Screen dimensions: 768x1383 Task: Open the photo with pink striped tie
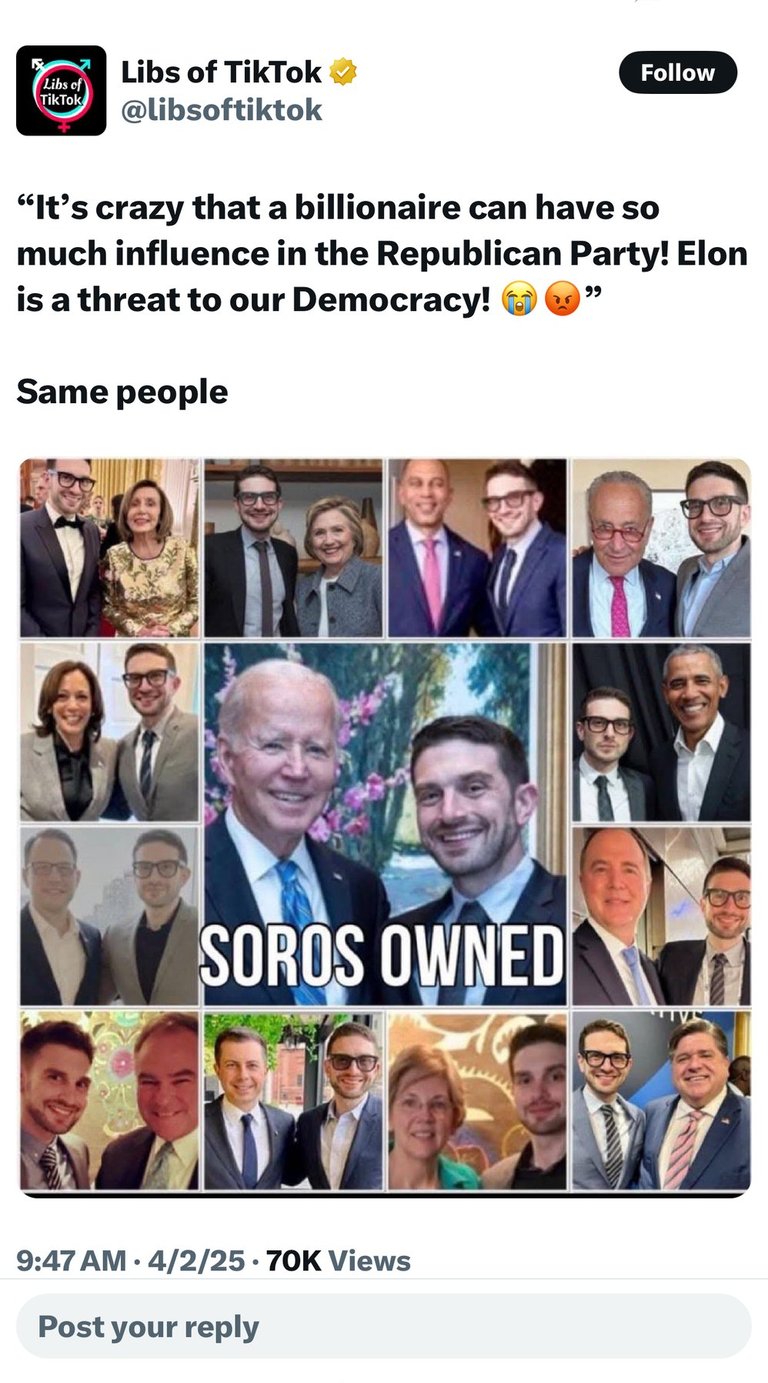661,1100
